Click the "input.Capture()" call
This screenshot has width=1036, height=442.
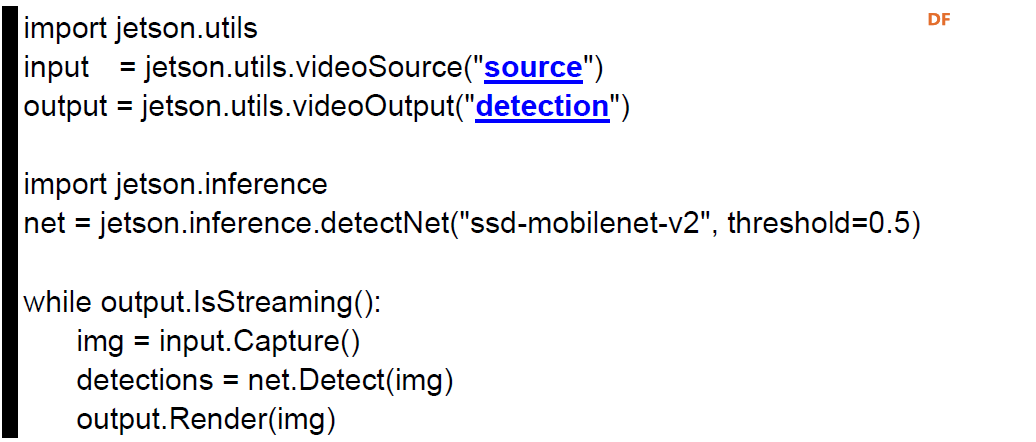click(x=258, y=342)
